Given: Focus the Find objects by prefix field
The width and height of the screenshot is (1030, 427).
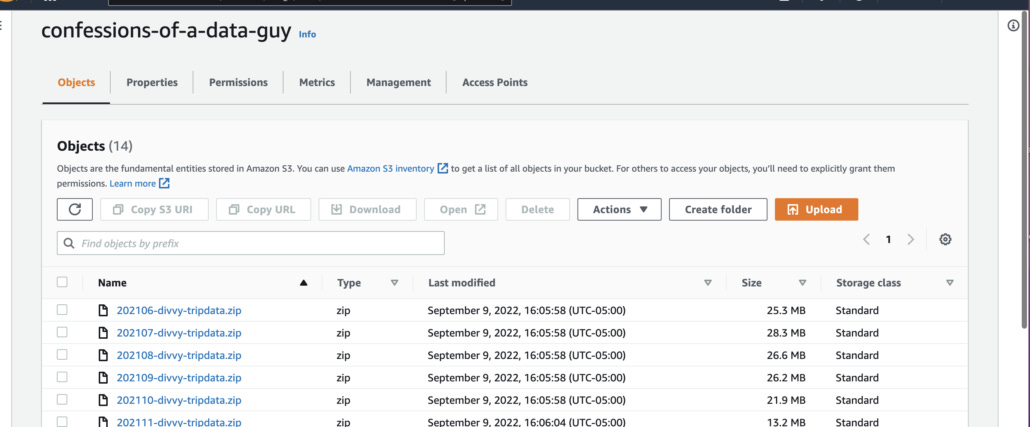Looking at the screenshot, I should 251,243.
